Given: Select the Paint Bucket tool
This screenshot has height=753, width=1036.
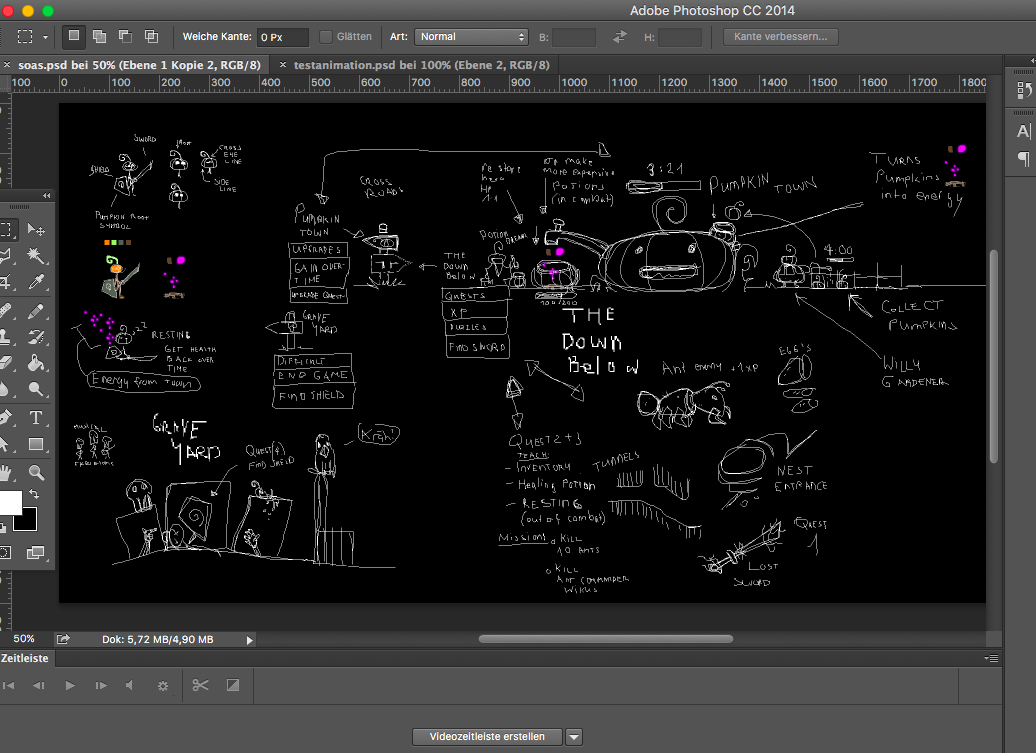Looking at the screenshot, I should [x=36, y=363].
